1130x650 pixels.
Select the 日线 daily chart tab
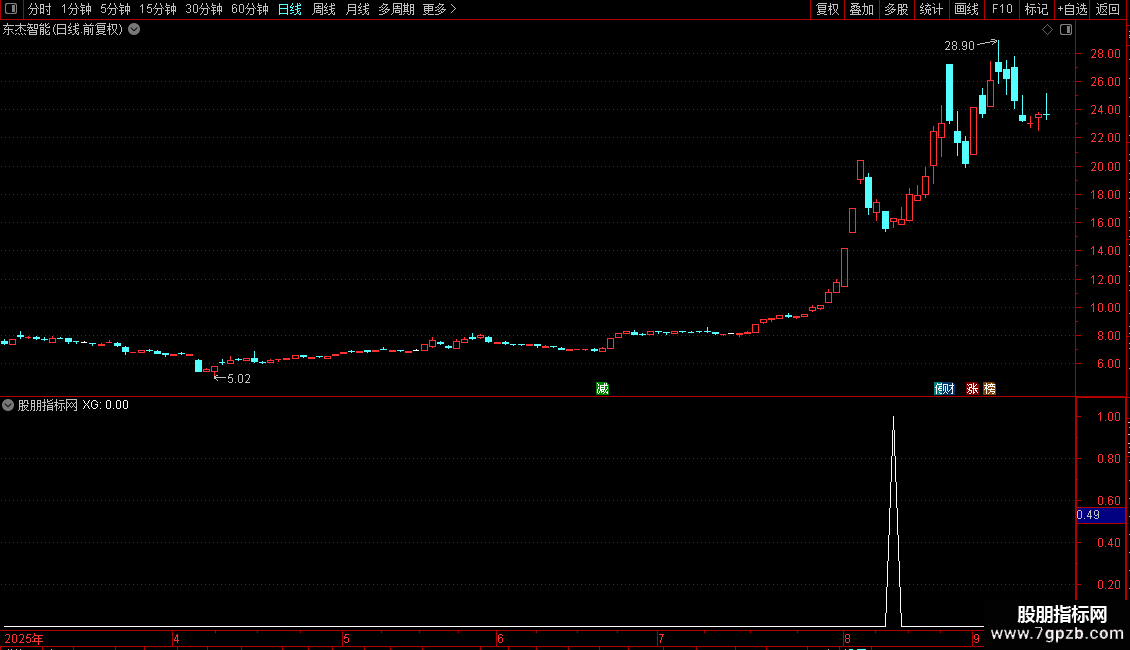pos(290,9)
